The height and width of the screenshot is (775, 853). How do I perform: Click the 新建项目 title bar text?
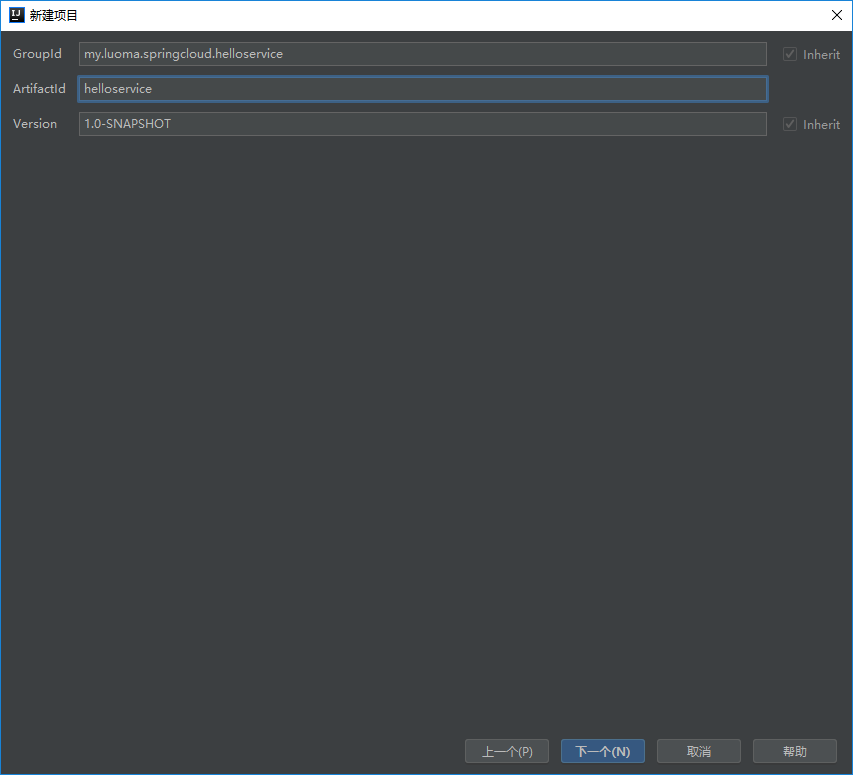point(55,15)
